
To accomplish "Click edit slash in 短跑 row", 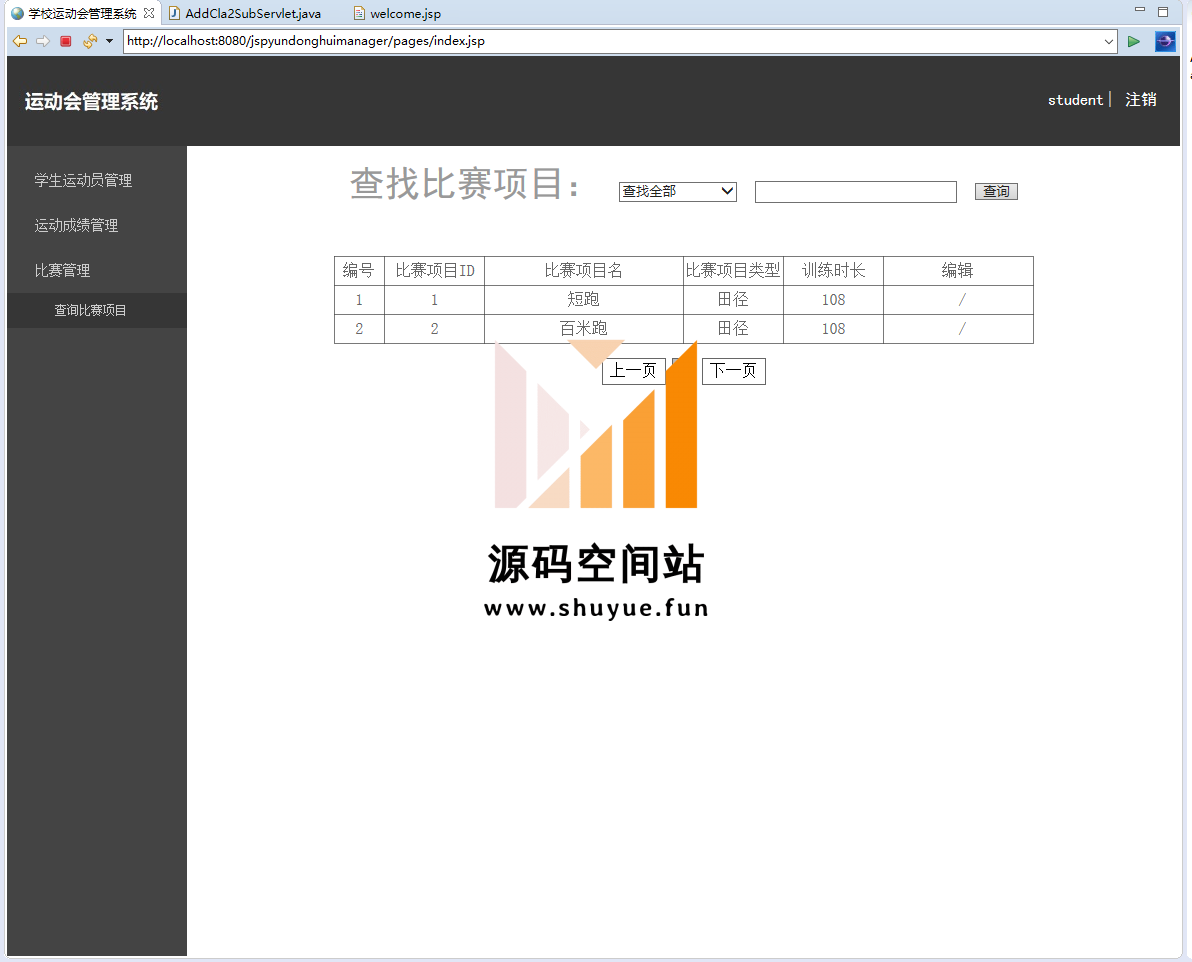I will (962, 300).
